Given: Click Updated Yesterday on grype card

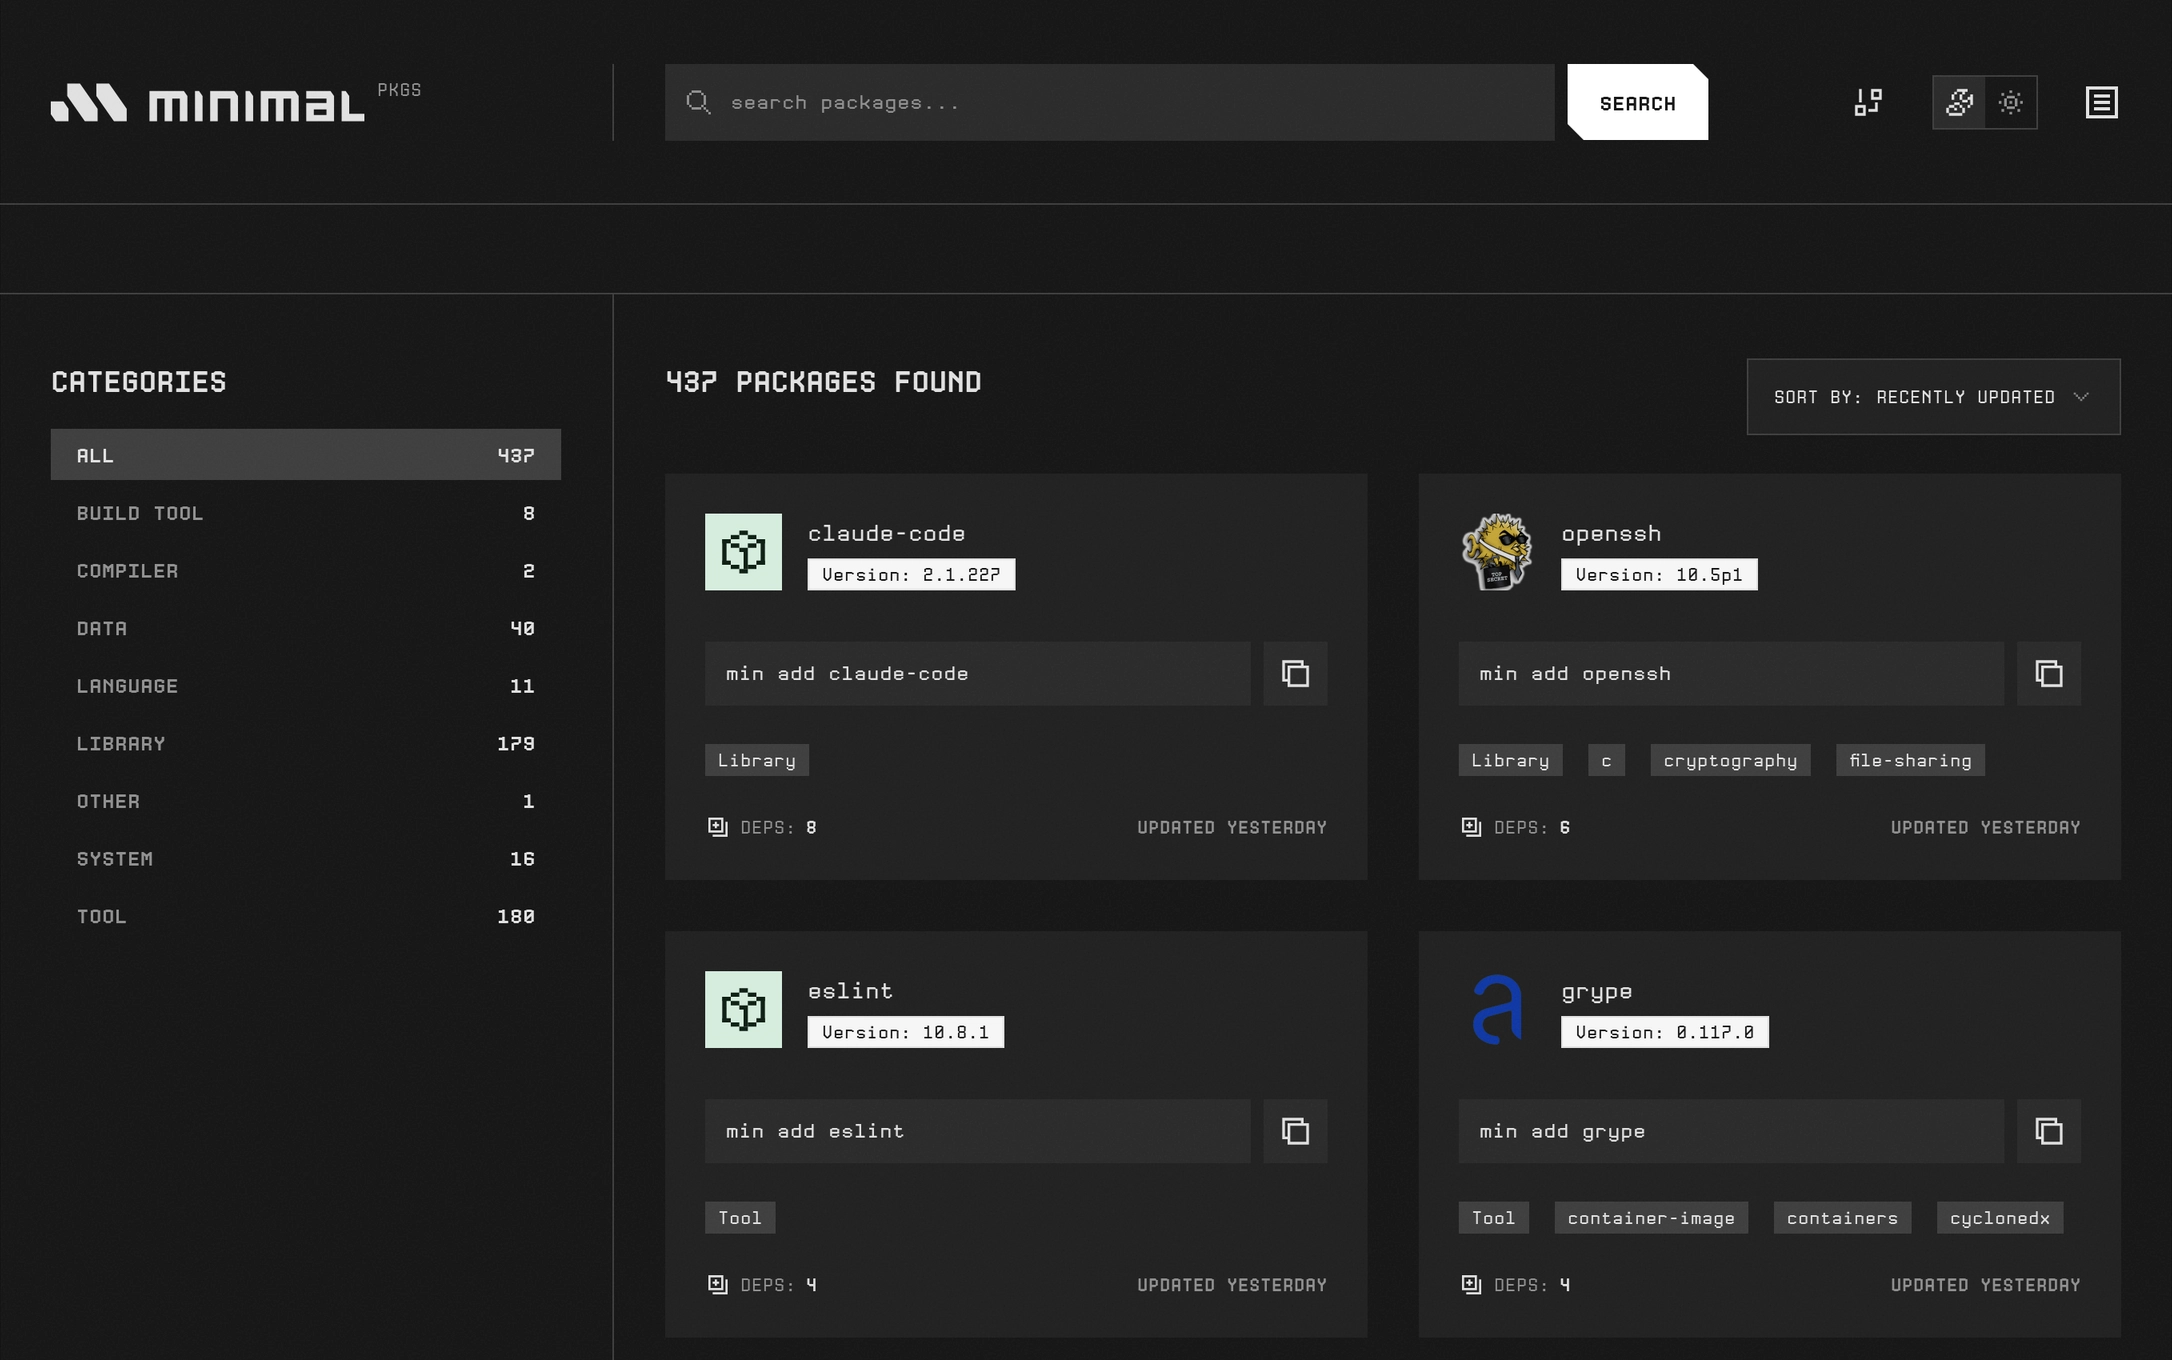Looking at the screenshot, I should [1985, 1284].
